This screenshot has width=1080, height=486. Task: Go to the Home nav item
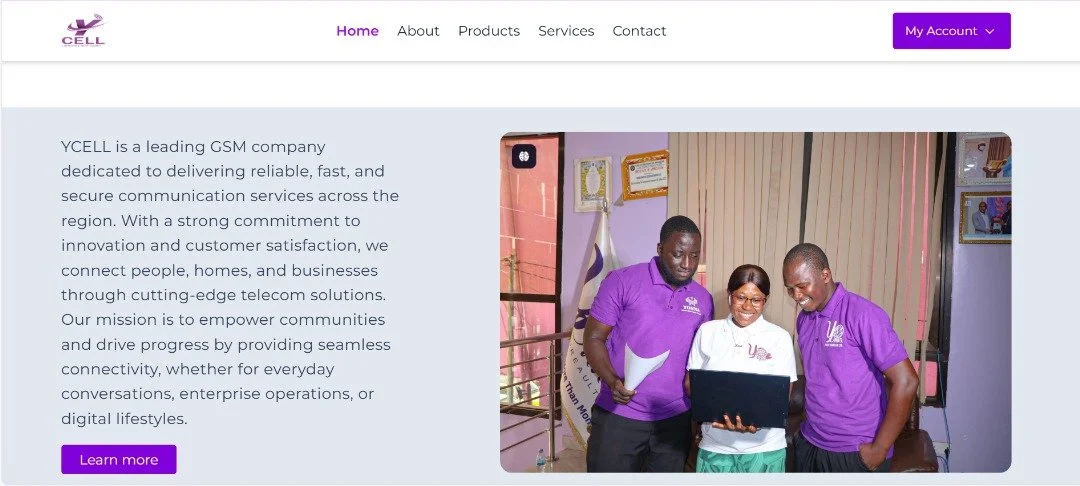[357, 31]
